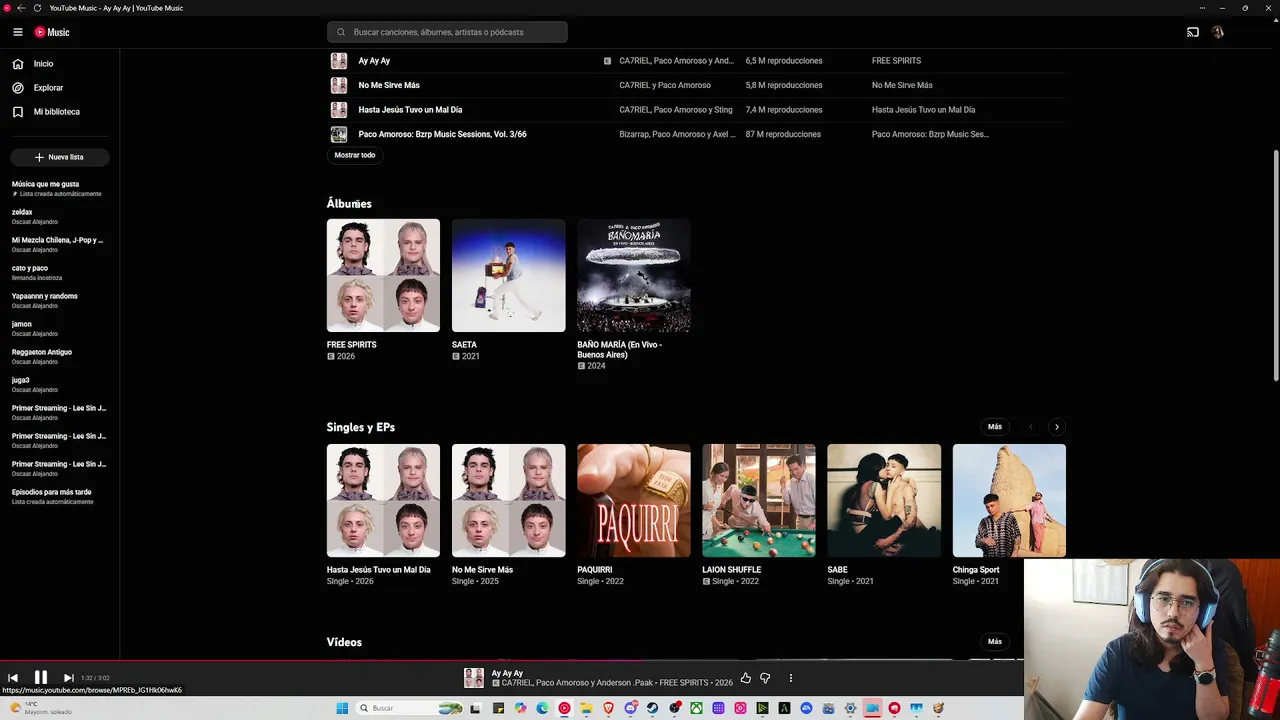Click the song search input field
The height and width of the screenshot is (720, 1280).
tap(447, 32)
